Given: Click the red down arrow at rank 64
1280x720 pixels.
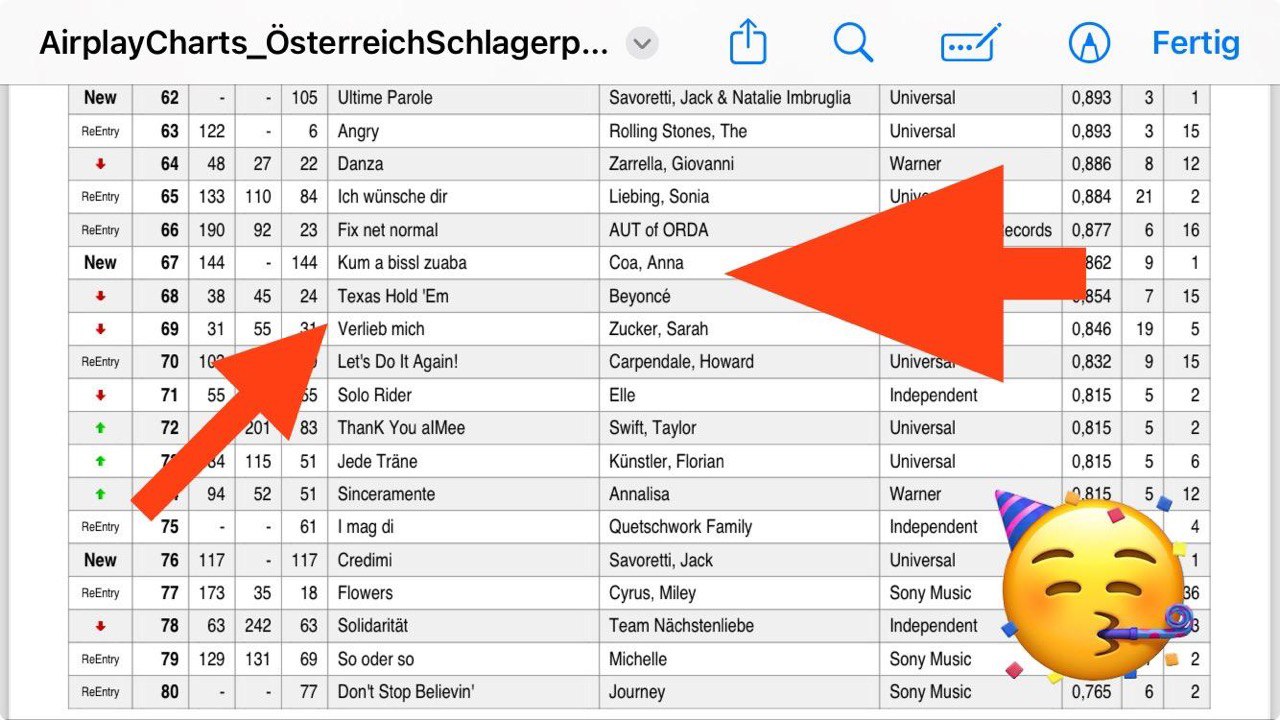Looking at the screenshot, I should 100,164.
